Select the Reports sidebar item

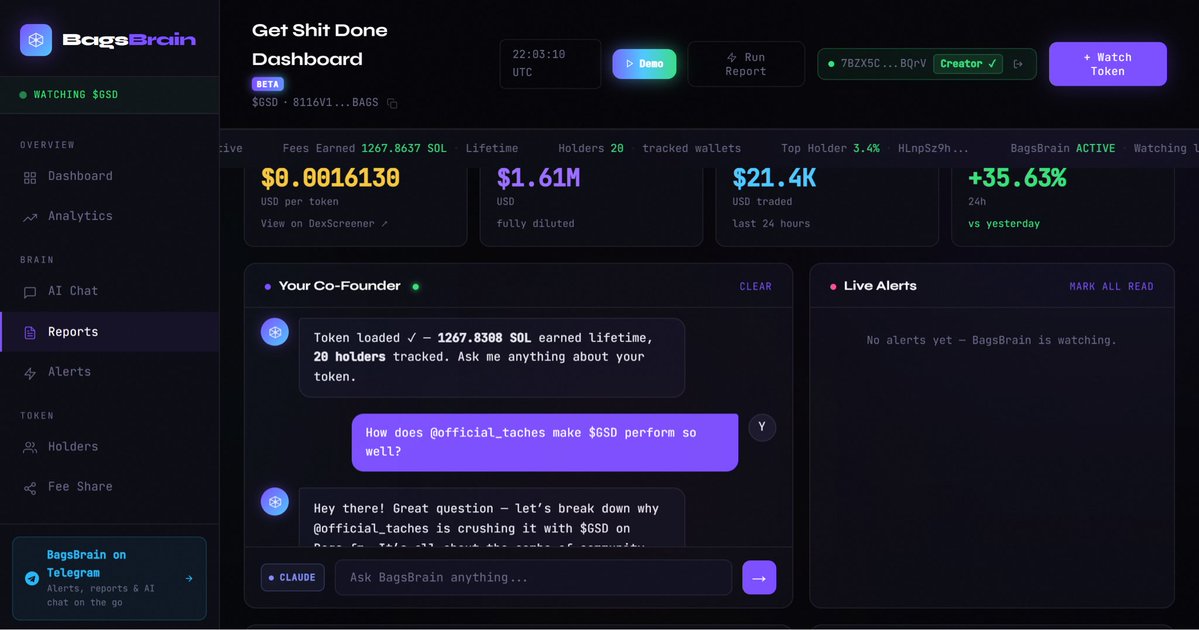(x=109, y=332)
